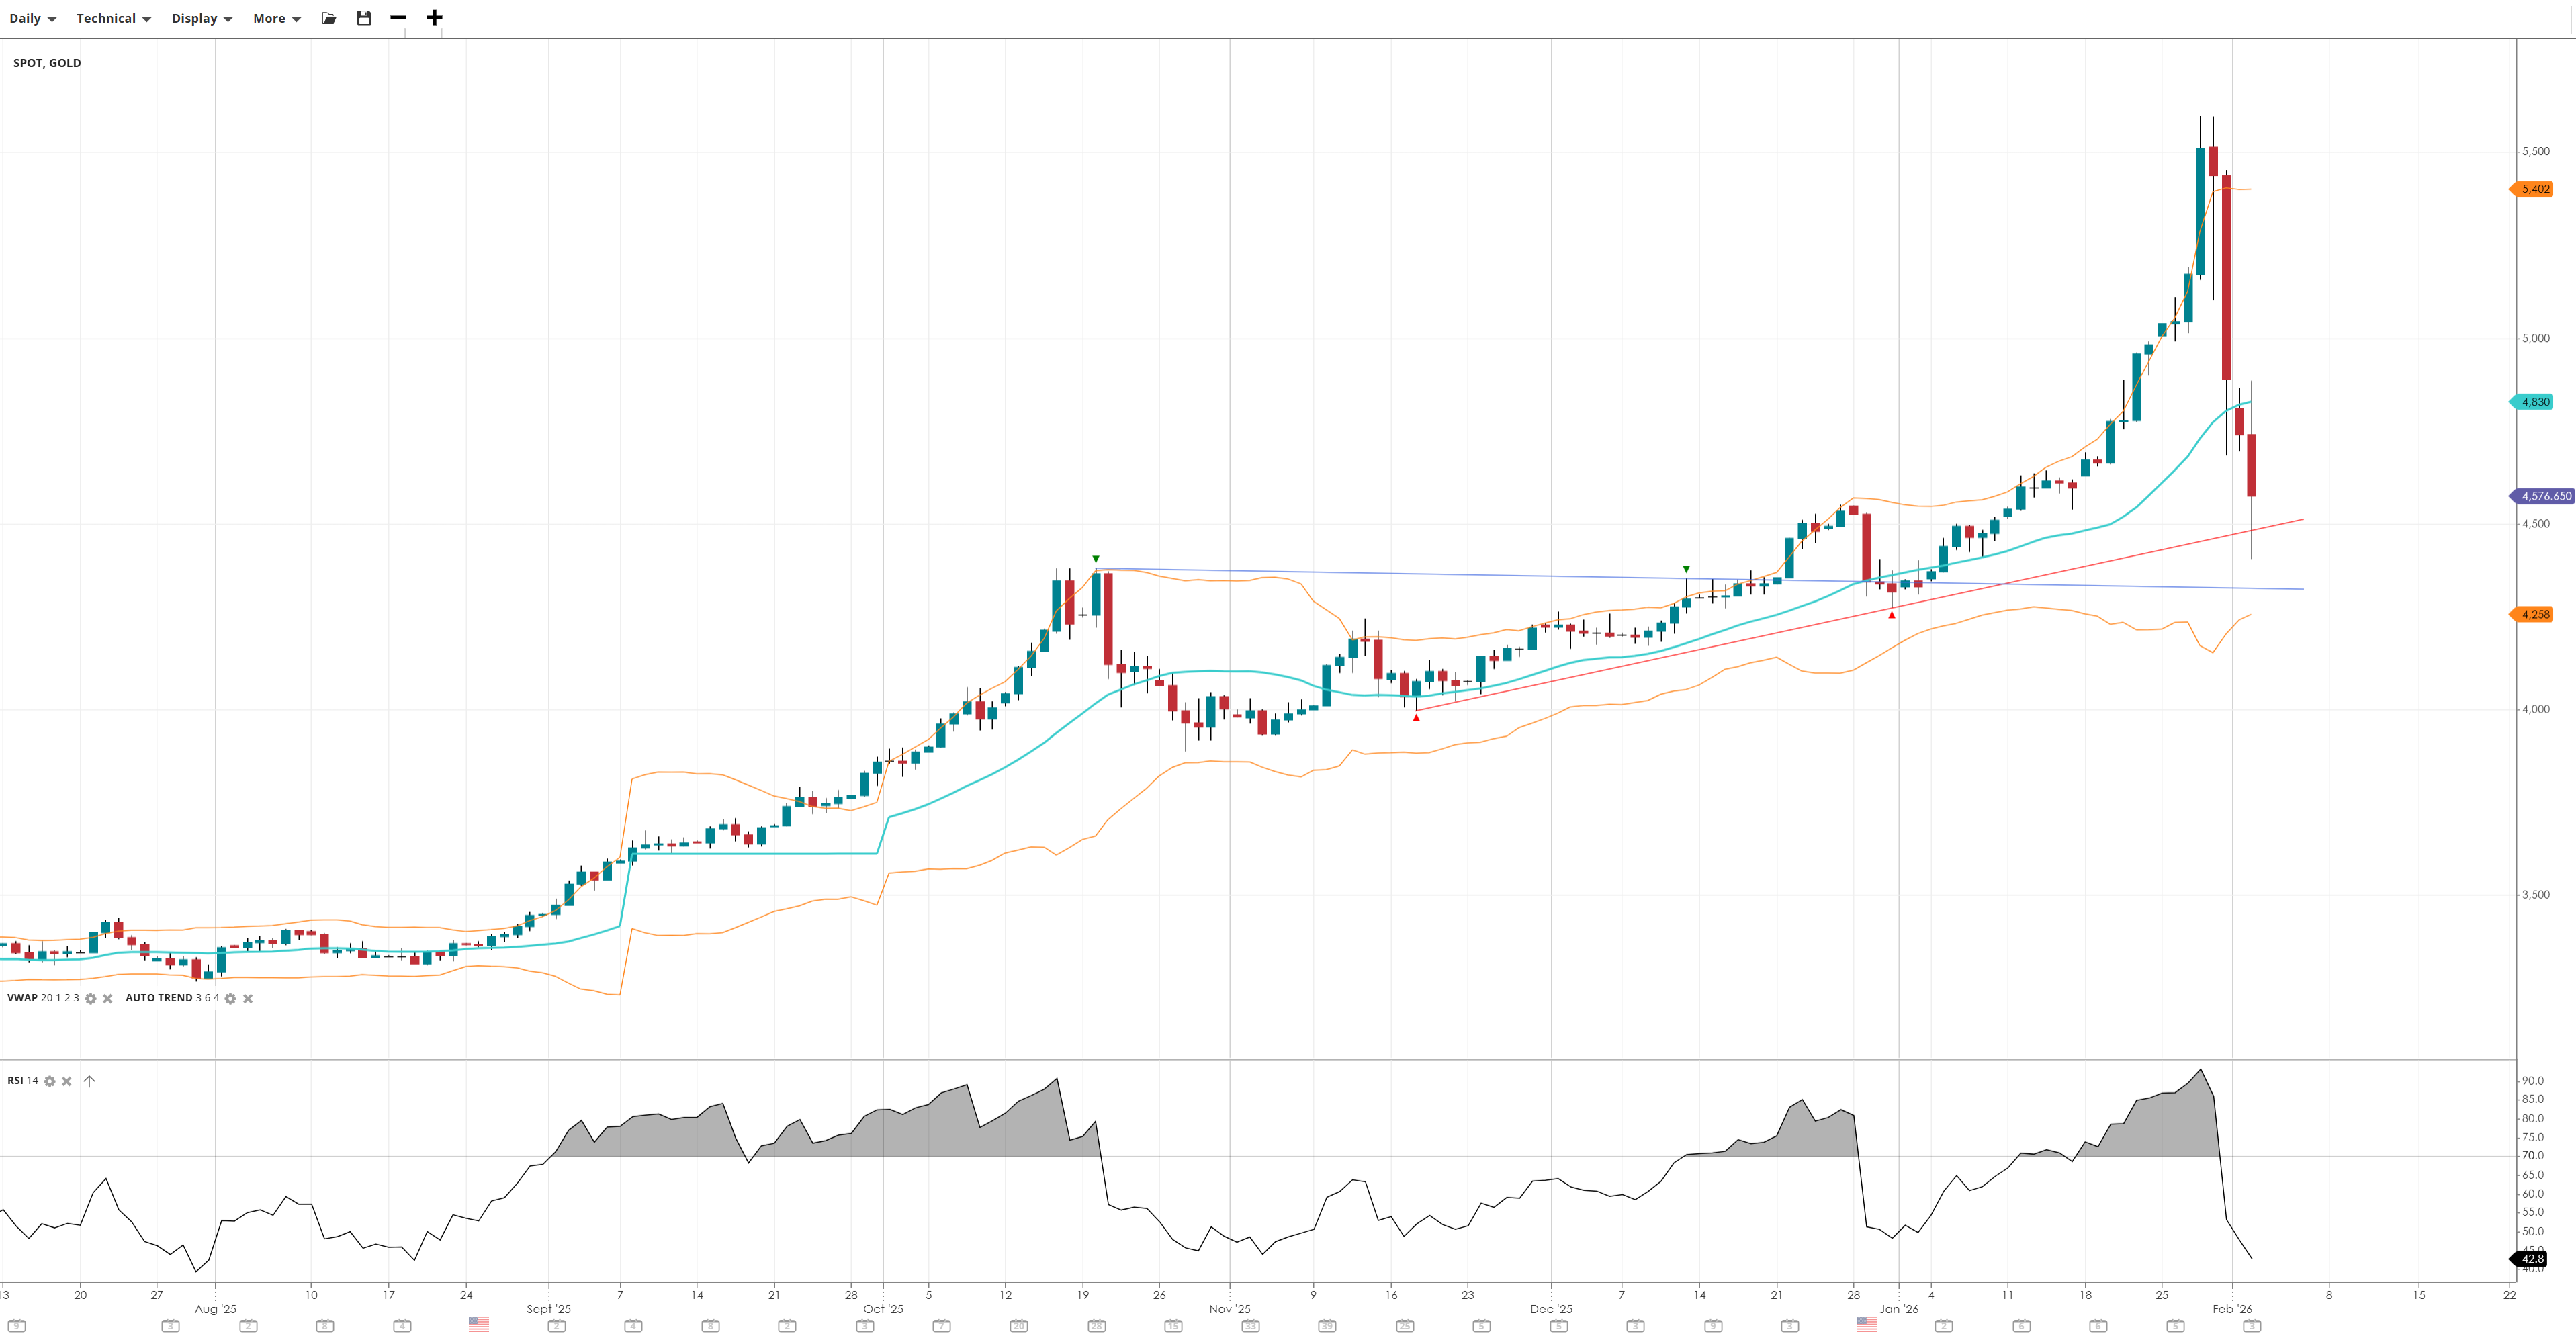Screen dimensions: 2576x1338
Task: Expand the Daily timeframe dropdown
Action: tap(33, 18)
